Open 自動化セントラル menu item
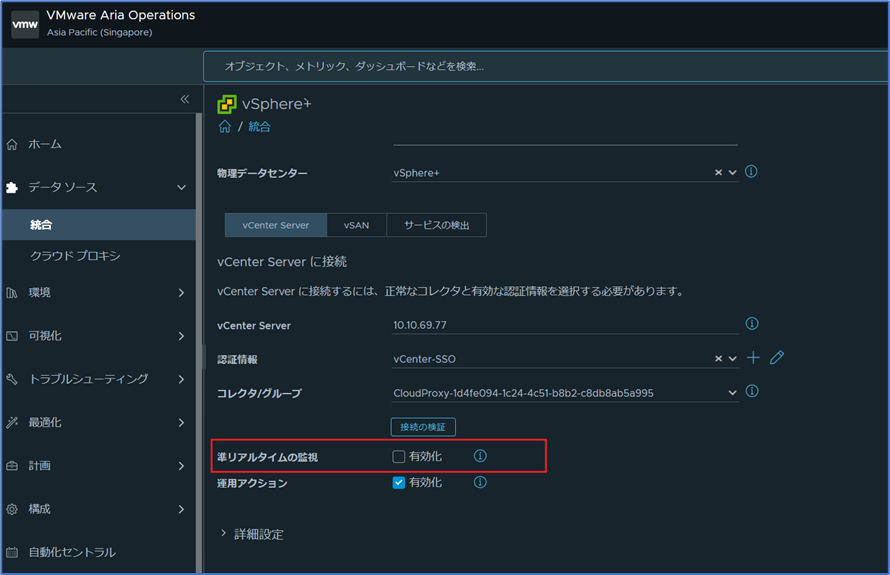The height and width of the screenshot is (575, 890). click(x=72, y=552)
